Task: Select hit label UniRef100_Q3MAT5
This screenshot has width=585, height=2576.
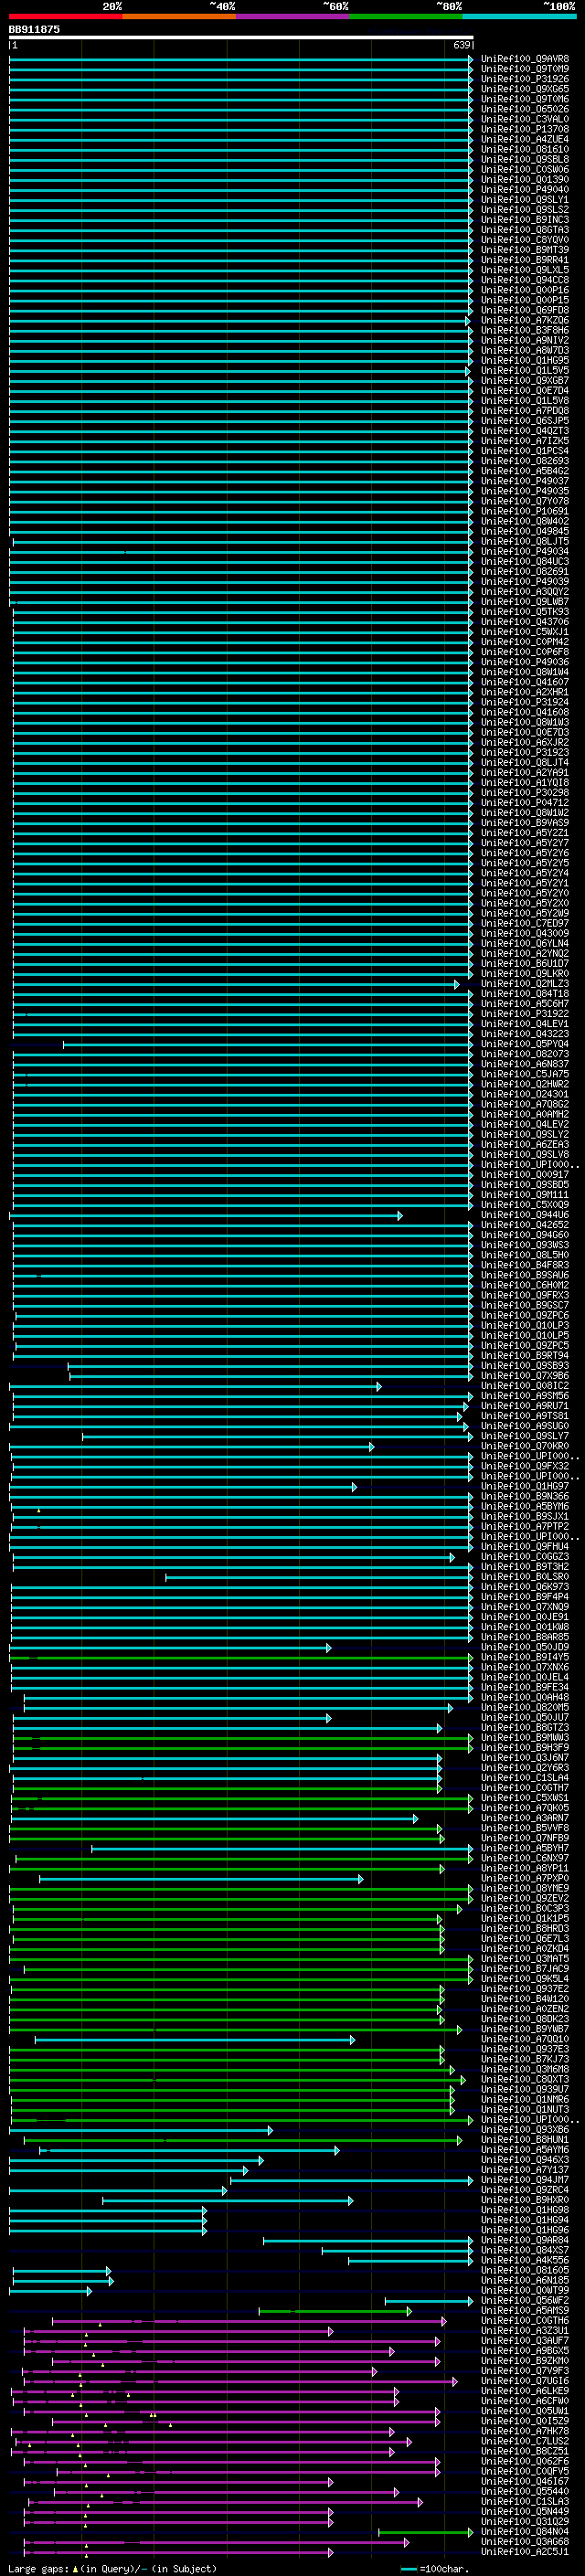Action: click(524, 1958)
